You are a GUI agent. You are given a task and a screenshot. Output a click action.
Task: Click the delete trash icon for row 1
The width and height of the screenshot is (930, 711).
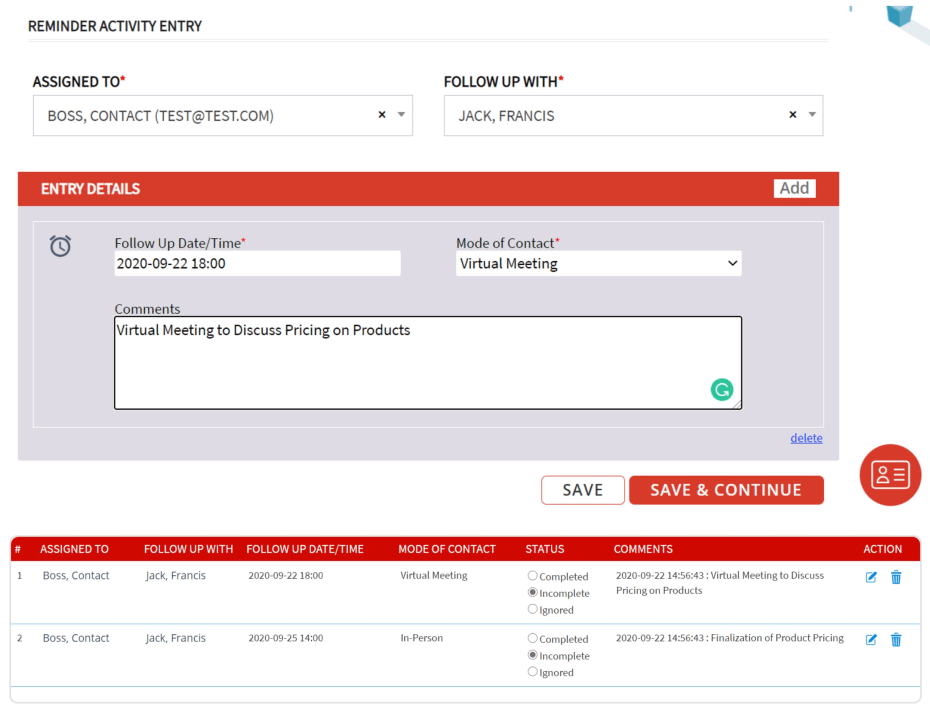tap(896, 576)
